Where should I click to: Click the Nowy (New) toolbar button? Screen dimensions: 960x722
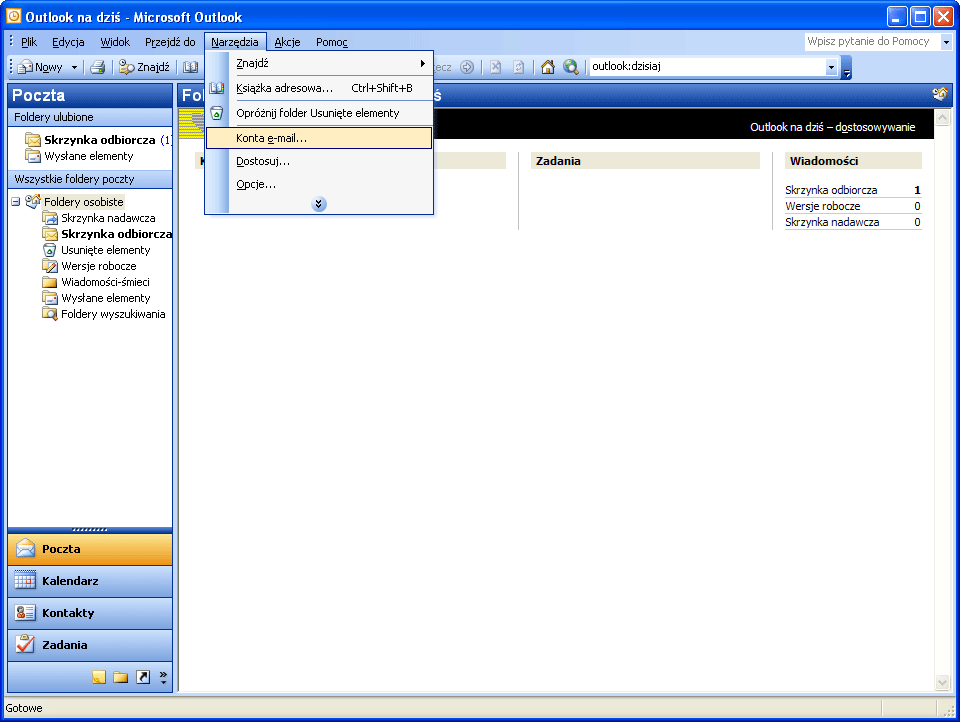point(41,67)
